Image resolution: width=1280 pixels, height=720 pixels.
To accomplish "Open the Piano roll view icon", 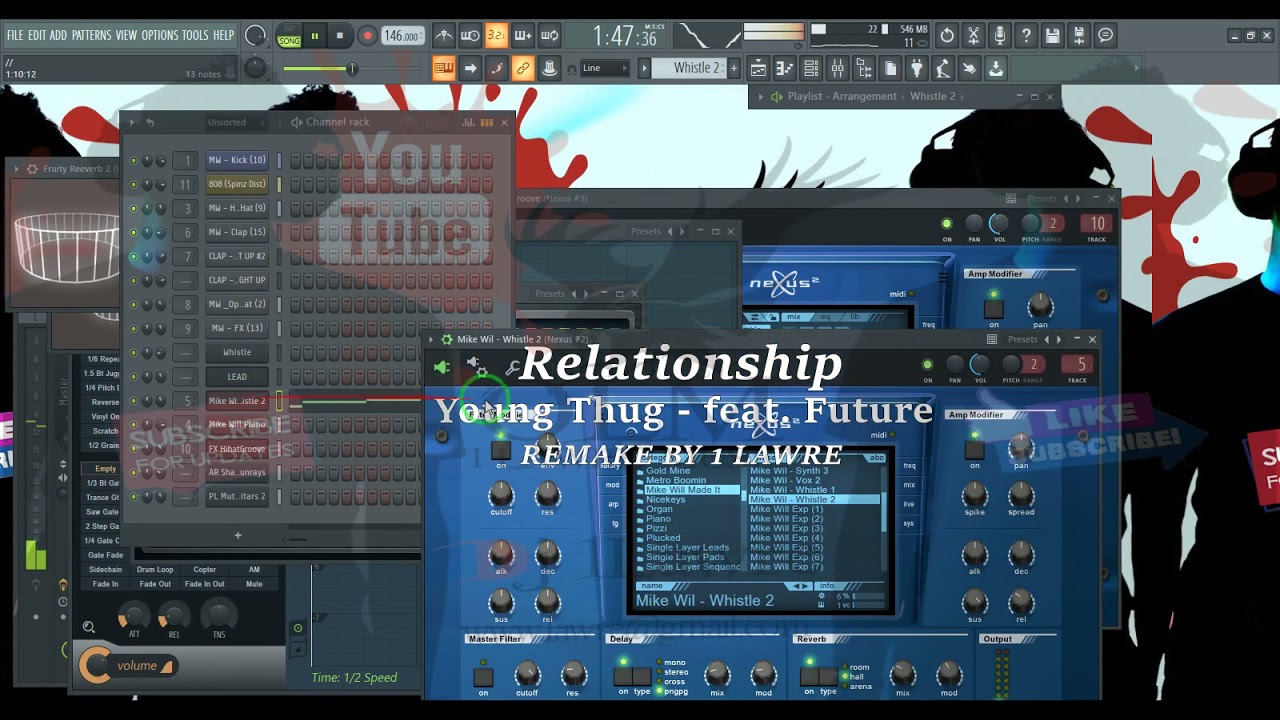I will coord(785,68).
